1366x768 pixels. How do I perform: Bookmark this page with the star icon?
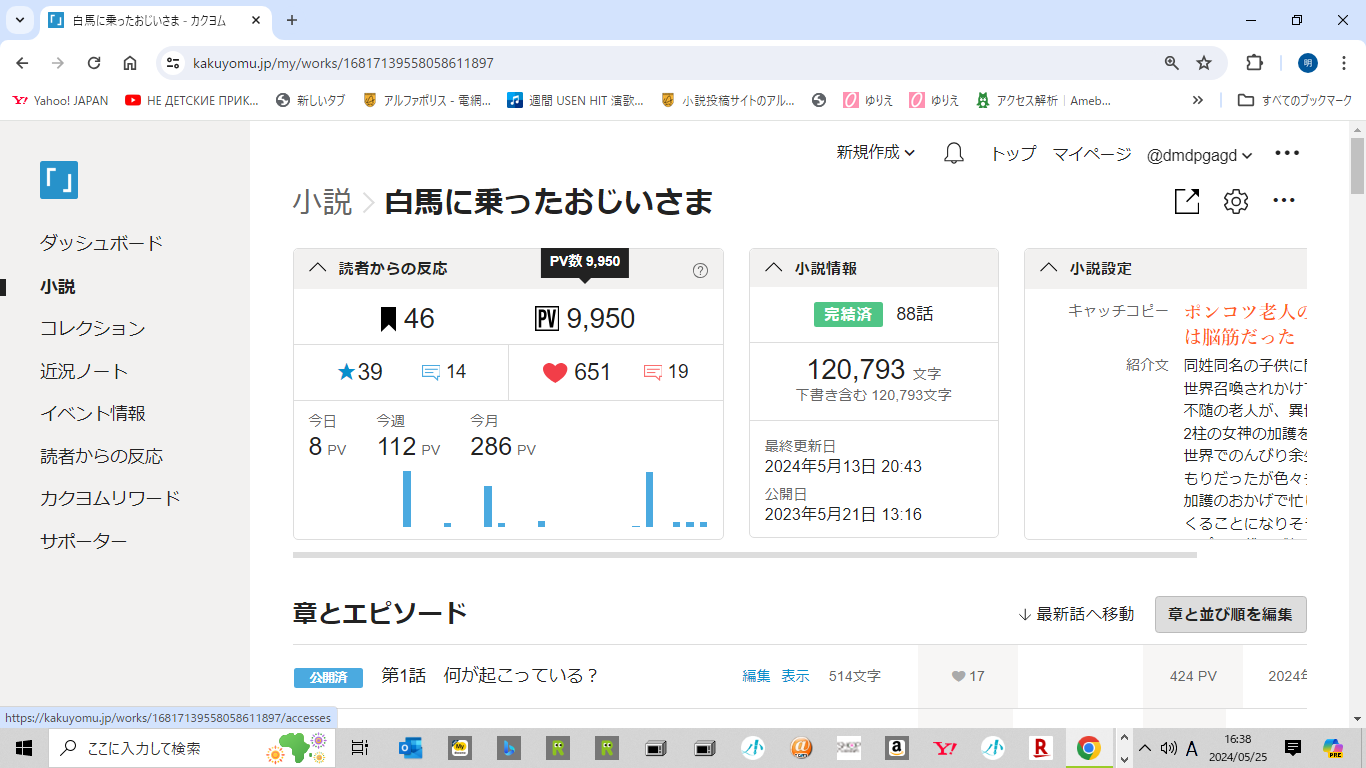point(1204,63)
